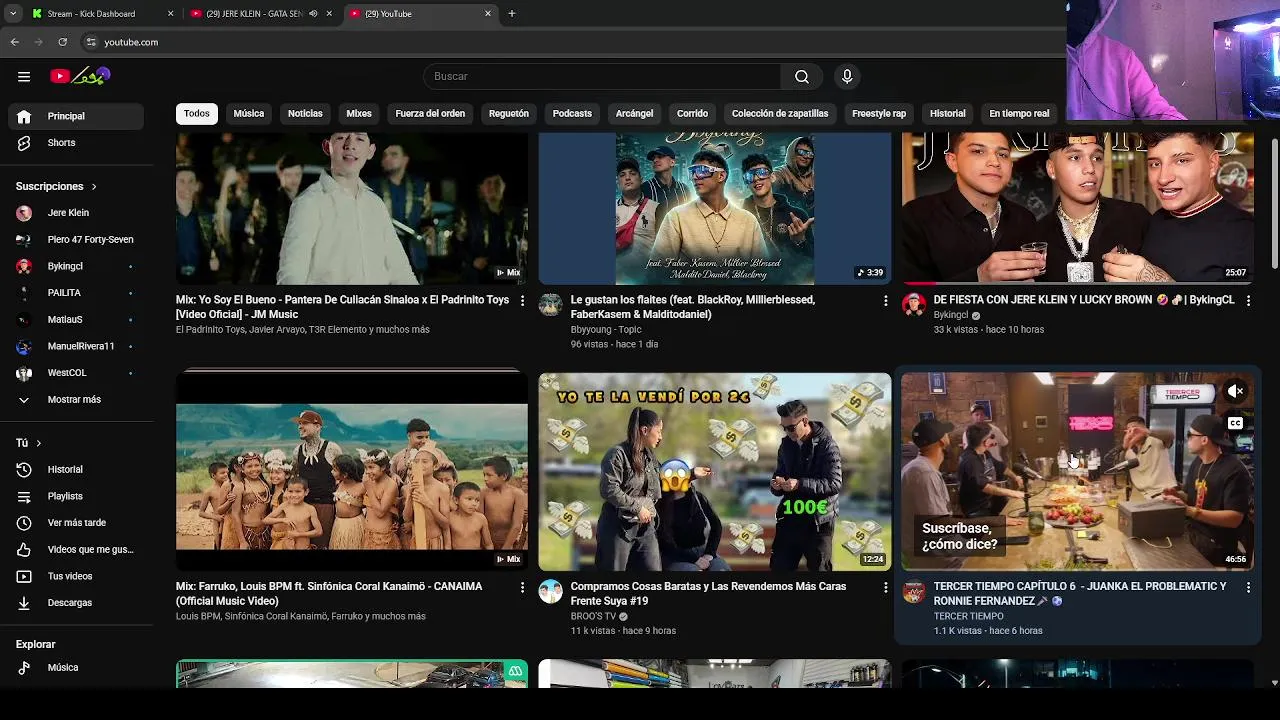The height and width of the screenshot is (720, 1280).
Task: Open Descargas in sidebar
Action: coord(76,603)
